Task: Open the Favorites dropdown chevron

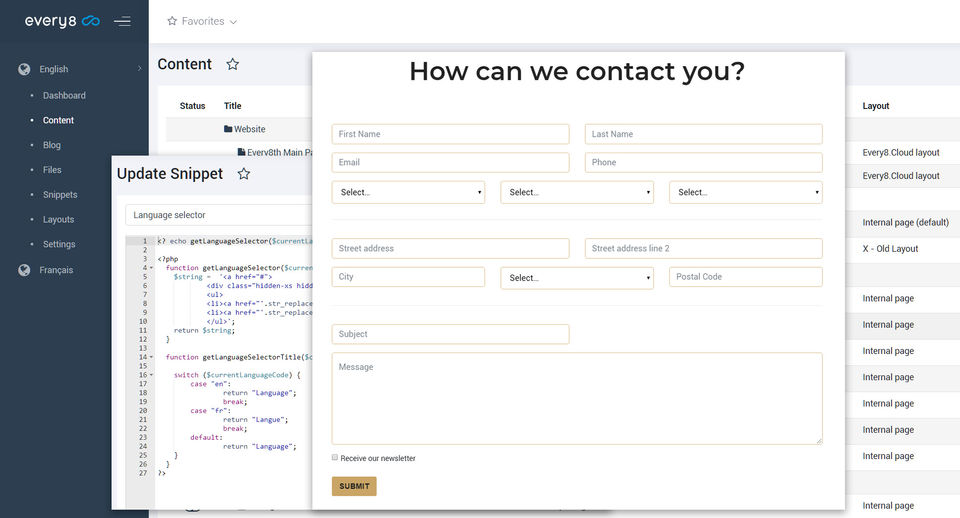Action: [x=233, y=22]
